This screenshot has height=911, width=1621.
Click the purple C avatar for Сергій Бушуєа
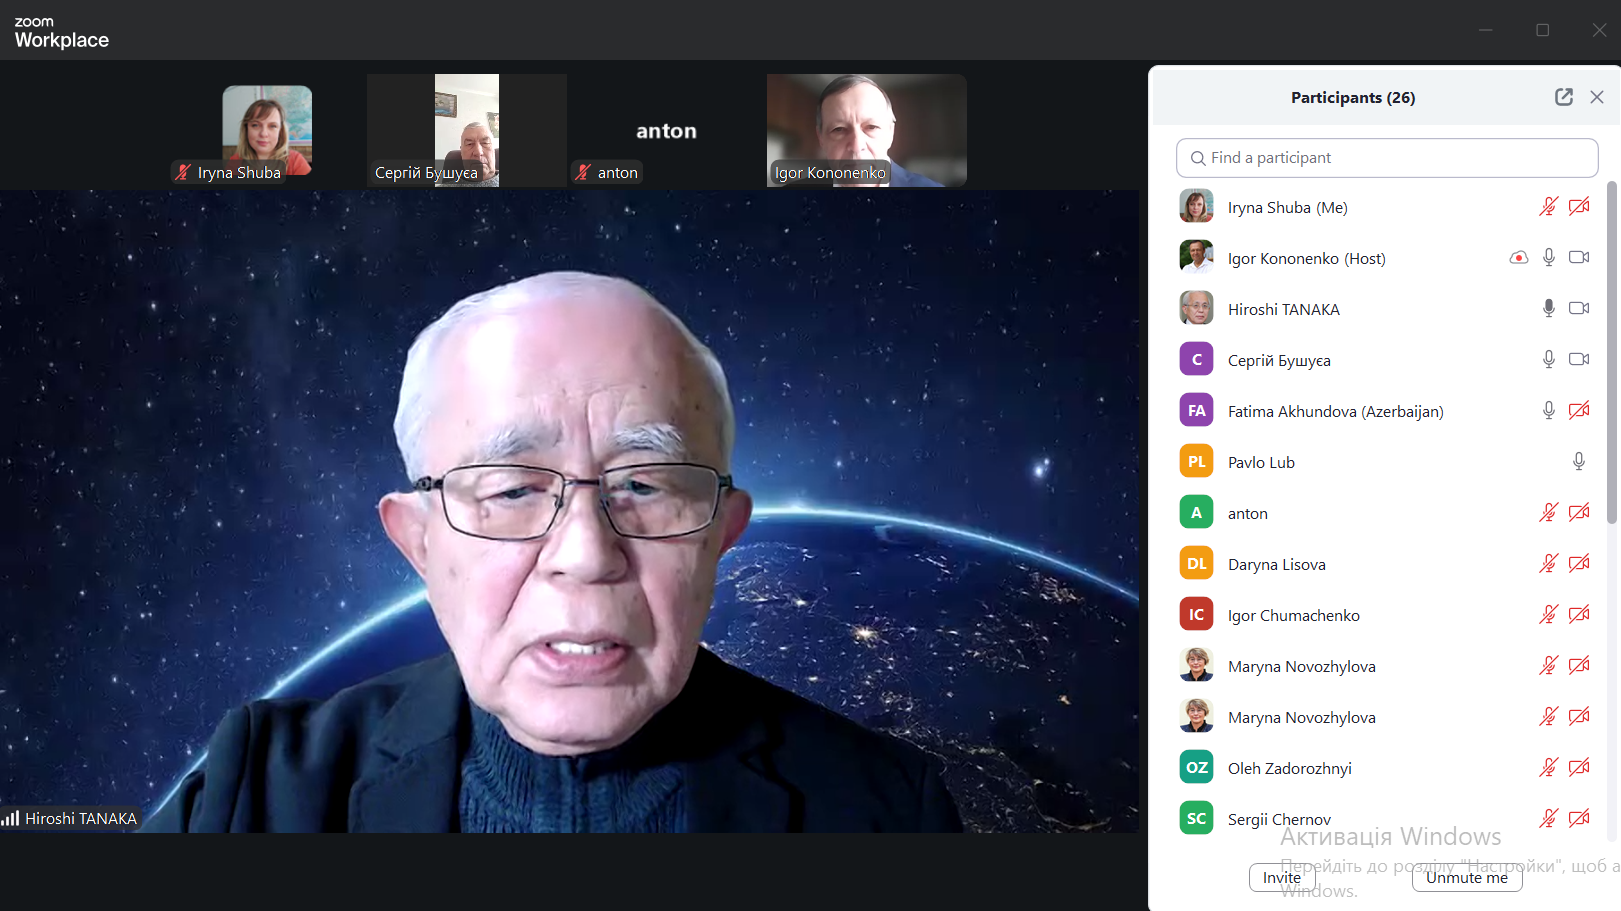pyautogui.click(x=1196, y=359)
